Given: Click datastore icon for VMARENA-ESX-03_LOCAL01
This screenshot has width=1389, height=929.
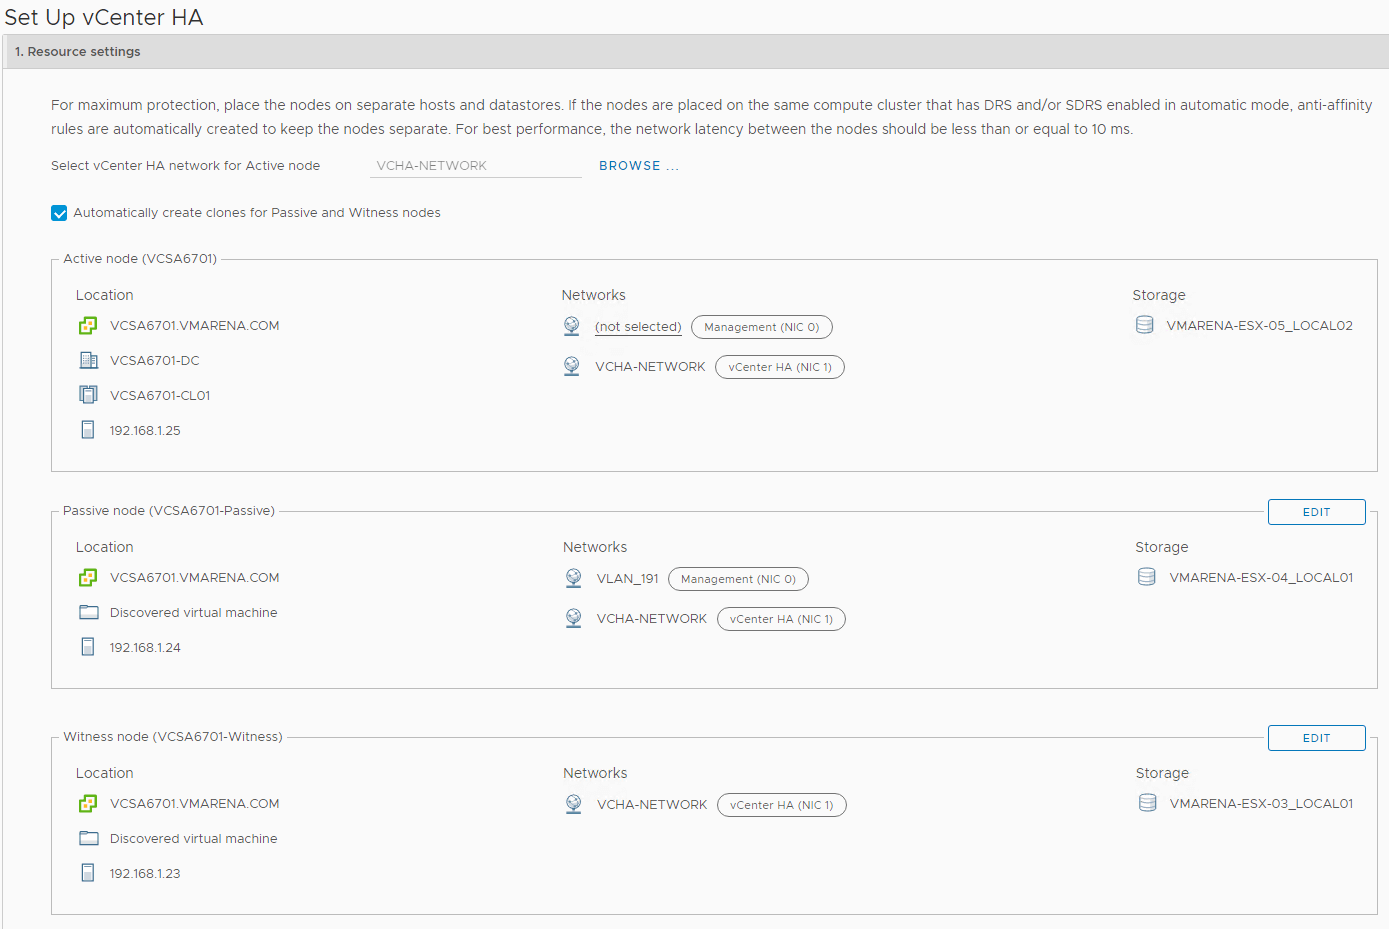Looking at the screenshot, I should [1148, 803].
